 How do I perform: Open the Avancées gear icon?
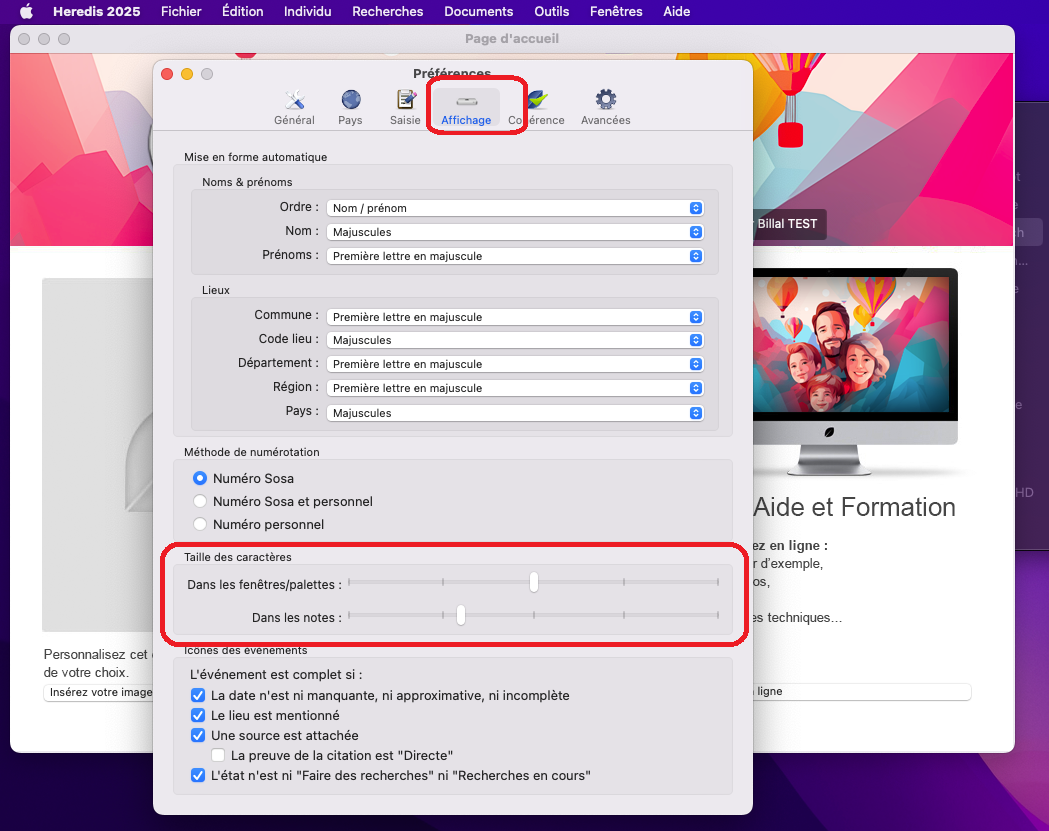coord(605,107)
